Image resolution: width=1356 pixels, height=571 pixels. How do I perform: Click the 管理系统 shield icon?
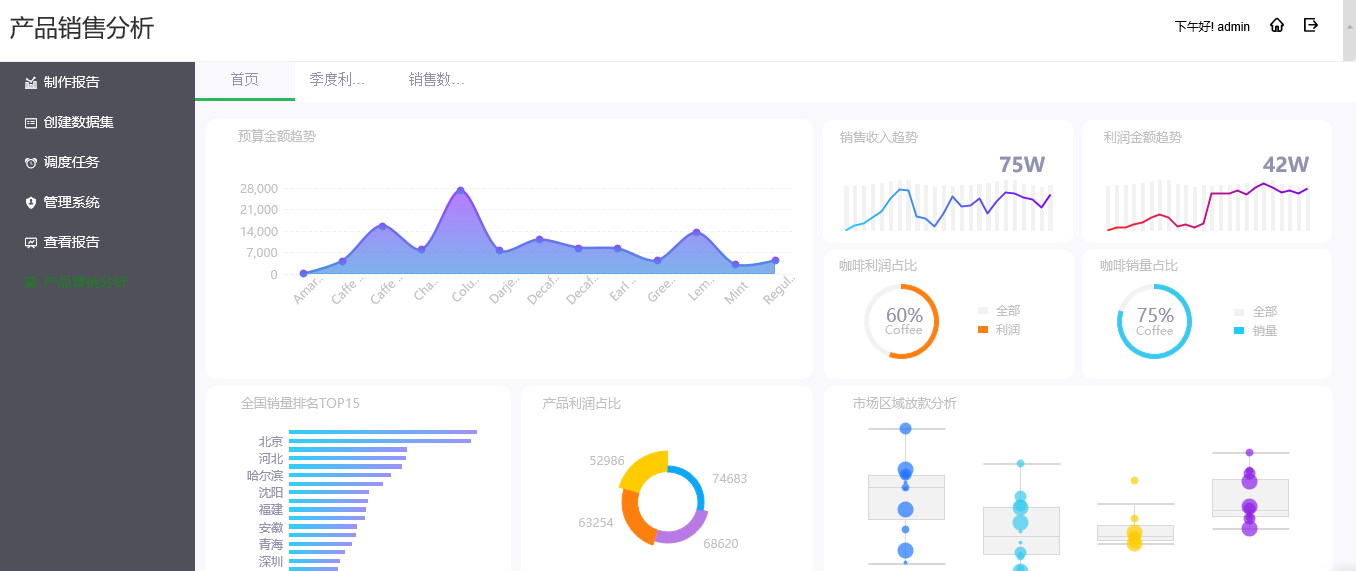coord(31,202)
